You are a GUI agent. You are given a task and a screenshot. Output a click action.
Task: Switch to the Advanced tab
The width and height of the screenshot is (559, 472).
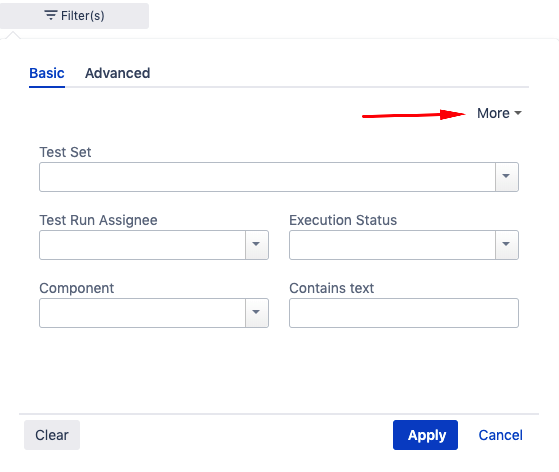click(117, 73)
